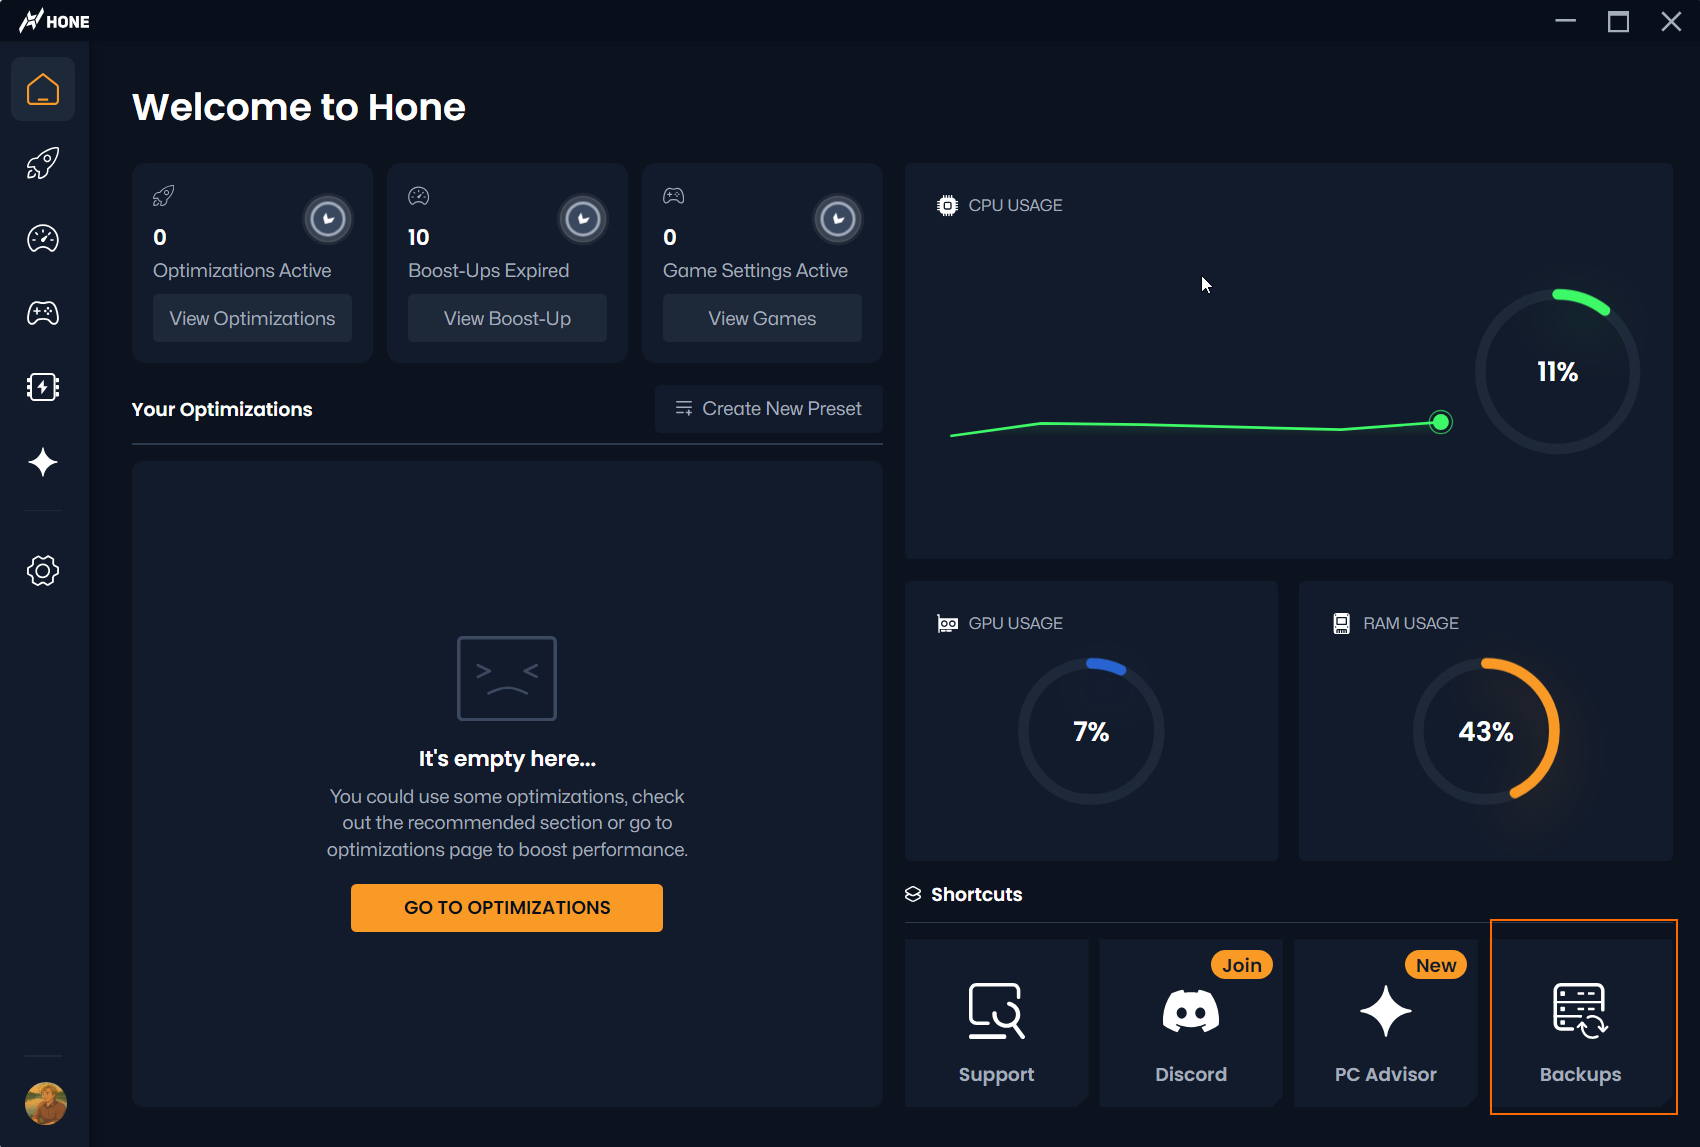The width and height of the screenshot is (1700, 1147).
Task: Open the Backups shortcut
Action: pos(1581,1022)
